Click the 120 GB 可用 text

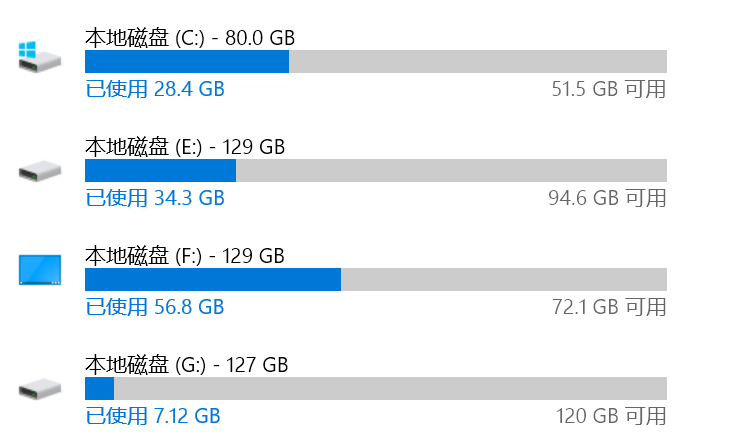tap(611, 415)
